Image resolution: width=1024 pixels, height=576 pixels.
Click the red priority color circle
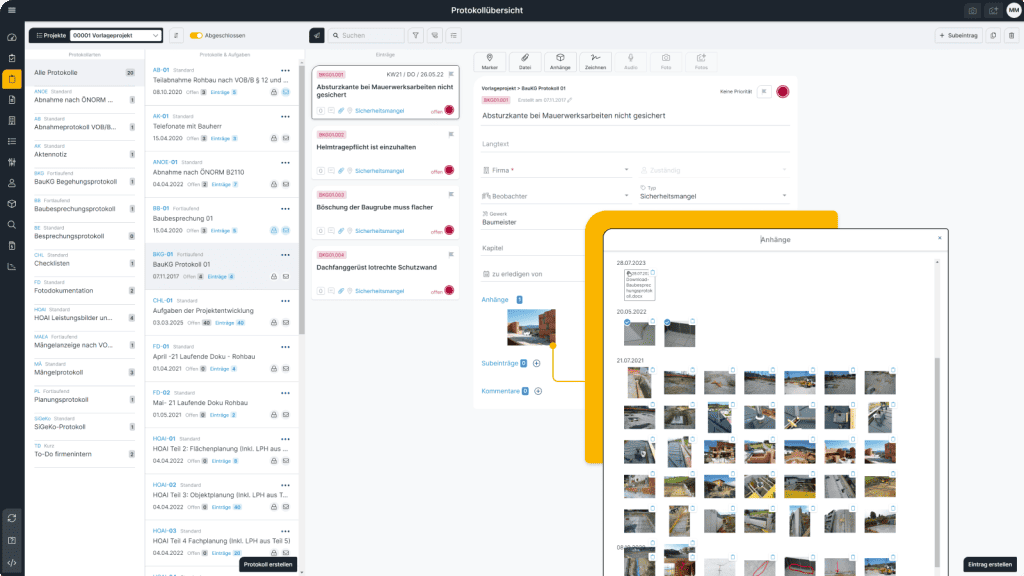pyautogui.click(x=783, y=91)
